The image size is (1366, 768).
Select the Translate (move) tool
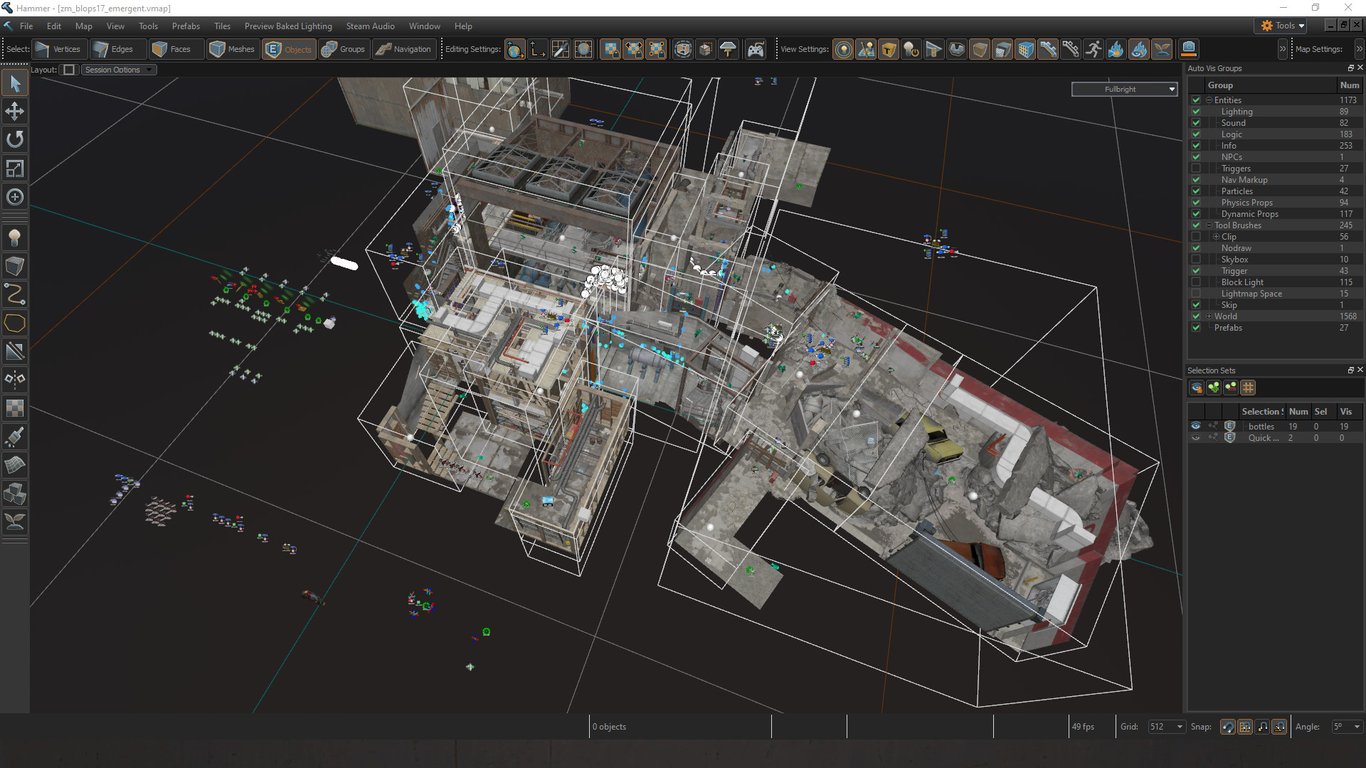15,111
